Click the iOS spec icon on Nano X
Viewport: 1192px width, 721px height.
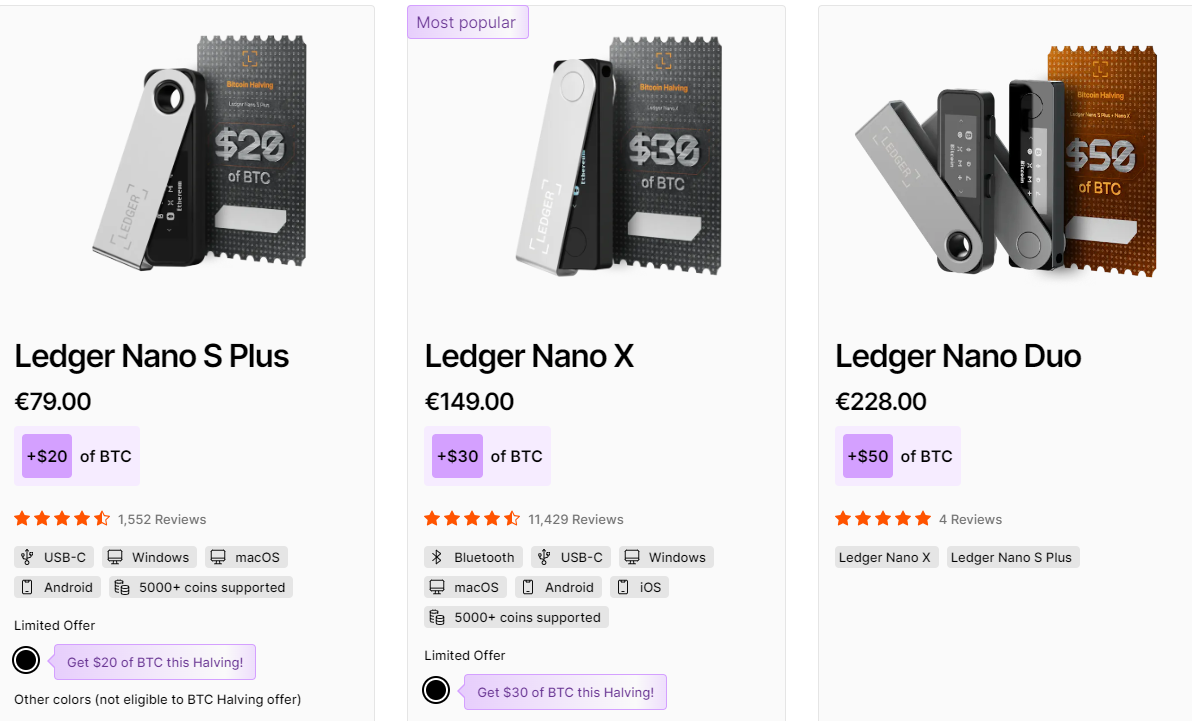click(x=622, y=587)
